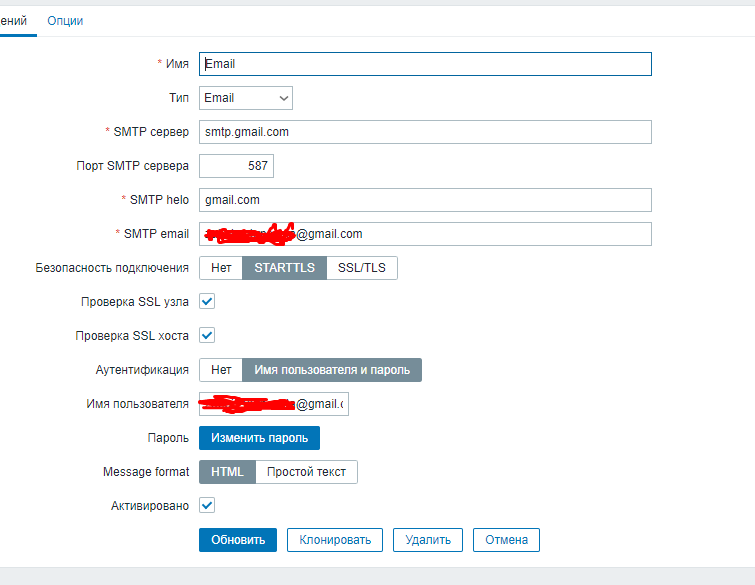Choose STARTTLS connection security
755x585 pixels.
tap(285, 268)
